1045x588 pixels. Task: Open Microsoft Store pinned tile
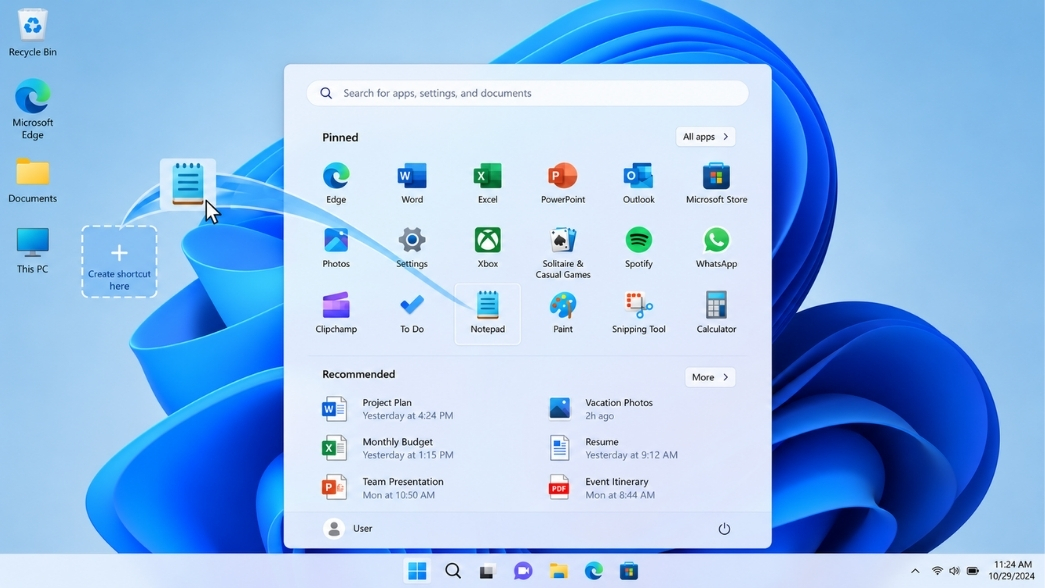(x=716, y=183)
